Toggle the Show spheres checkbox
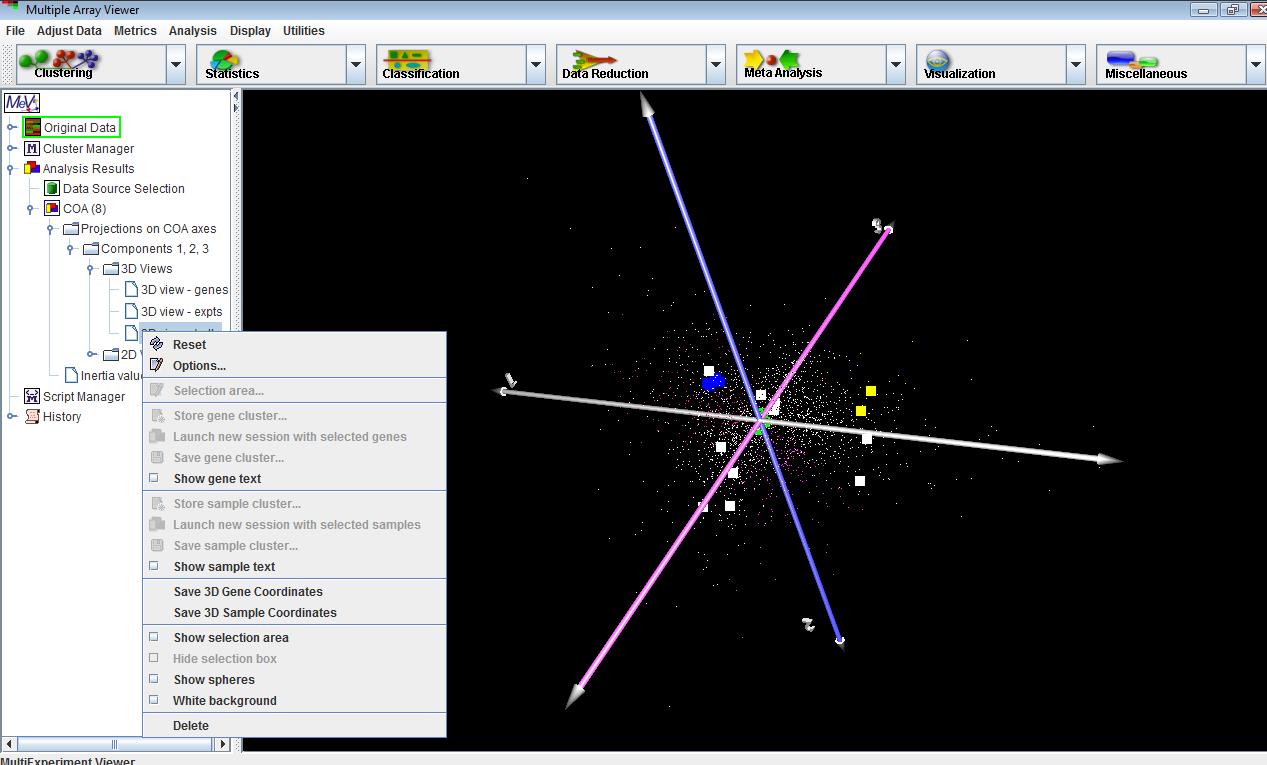This screenshot has width=1267, height=765. point(154,680)
